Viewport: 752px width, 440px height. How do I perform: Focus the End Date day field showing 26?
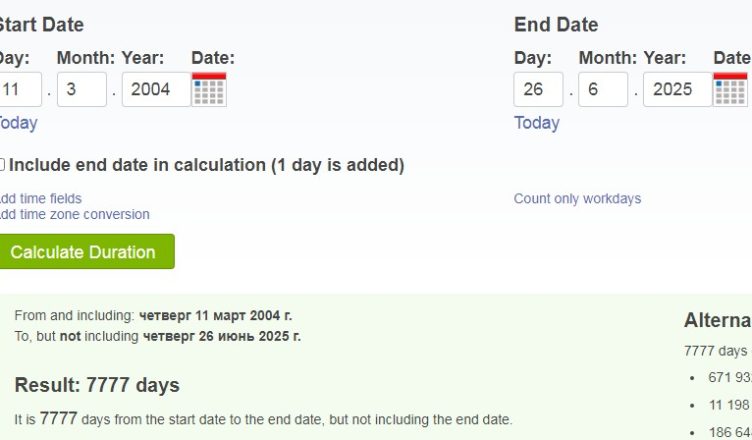click(x=538, y=89)
